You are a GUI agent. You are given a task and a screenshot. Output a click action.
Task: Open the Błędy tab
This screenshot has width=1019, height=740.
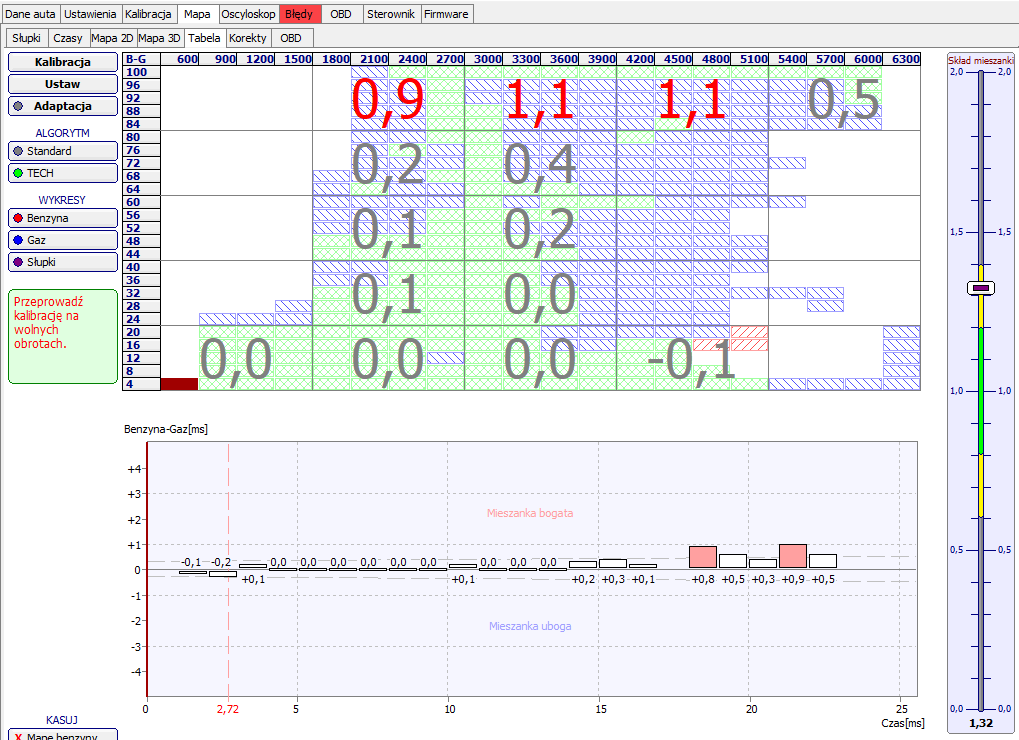click(x=298, y=14)
